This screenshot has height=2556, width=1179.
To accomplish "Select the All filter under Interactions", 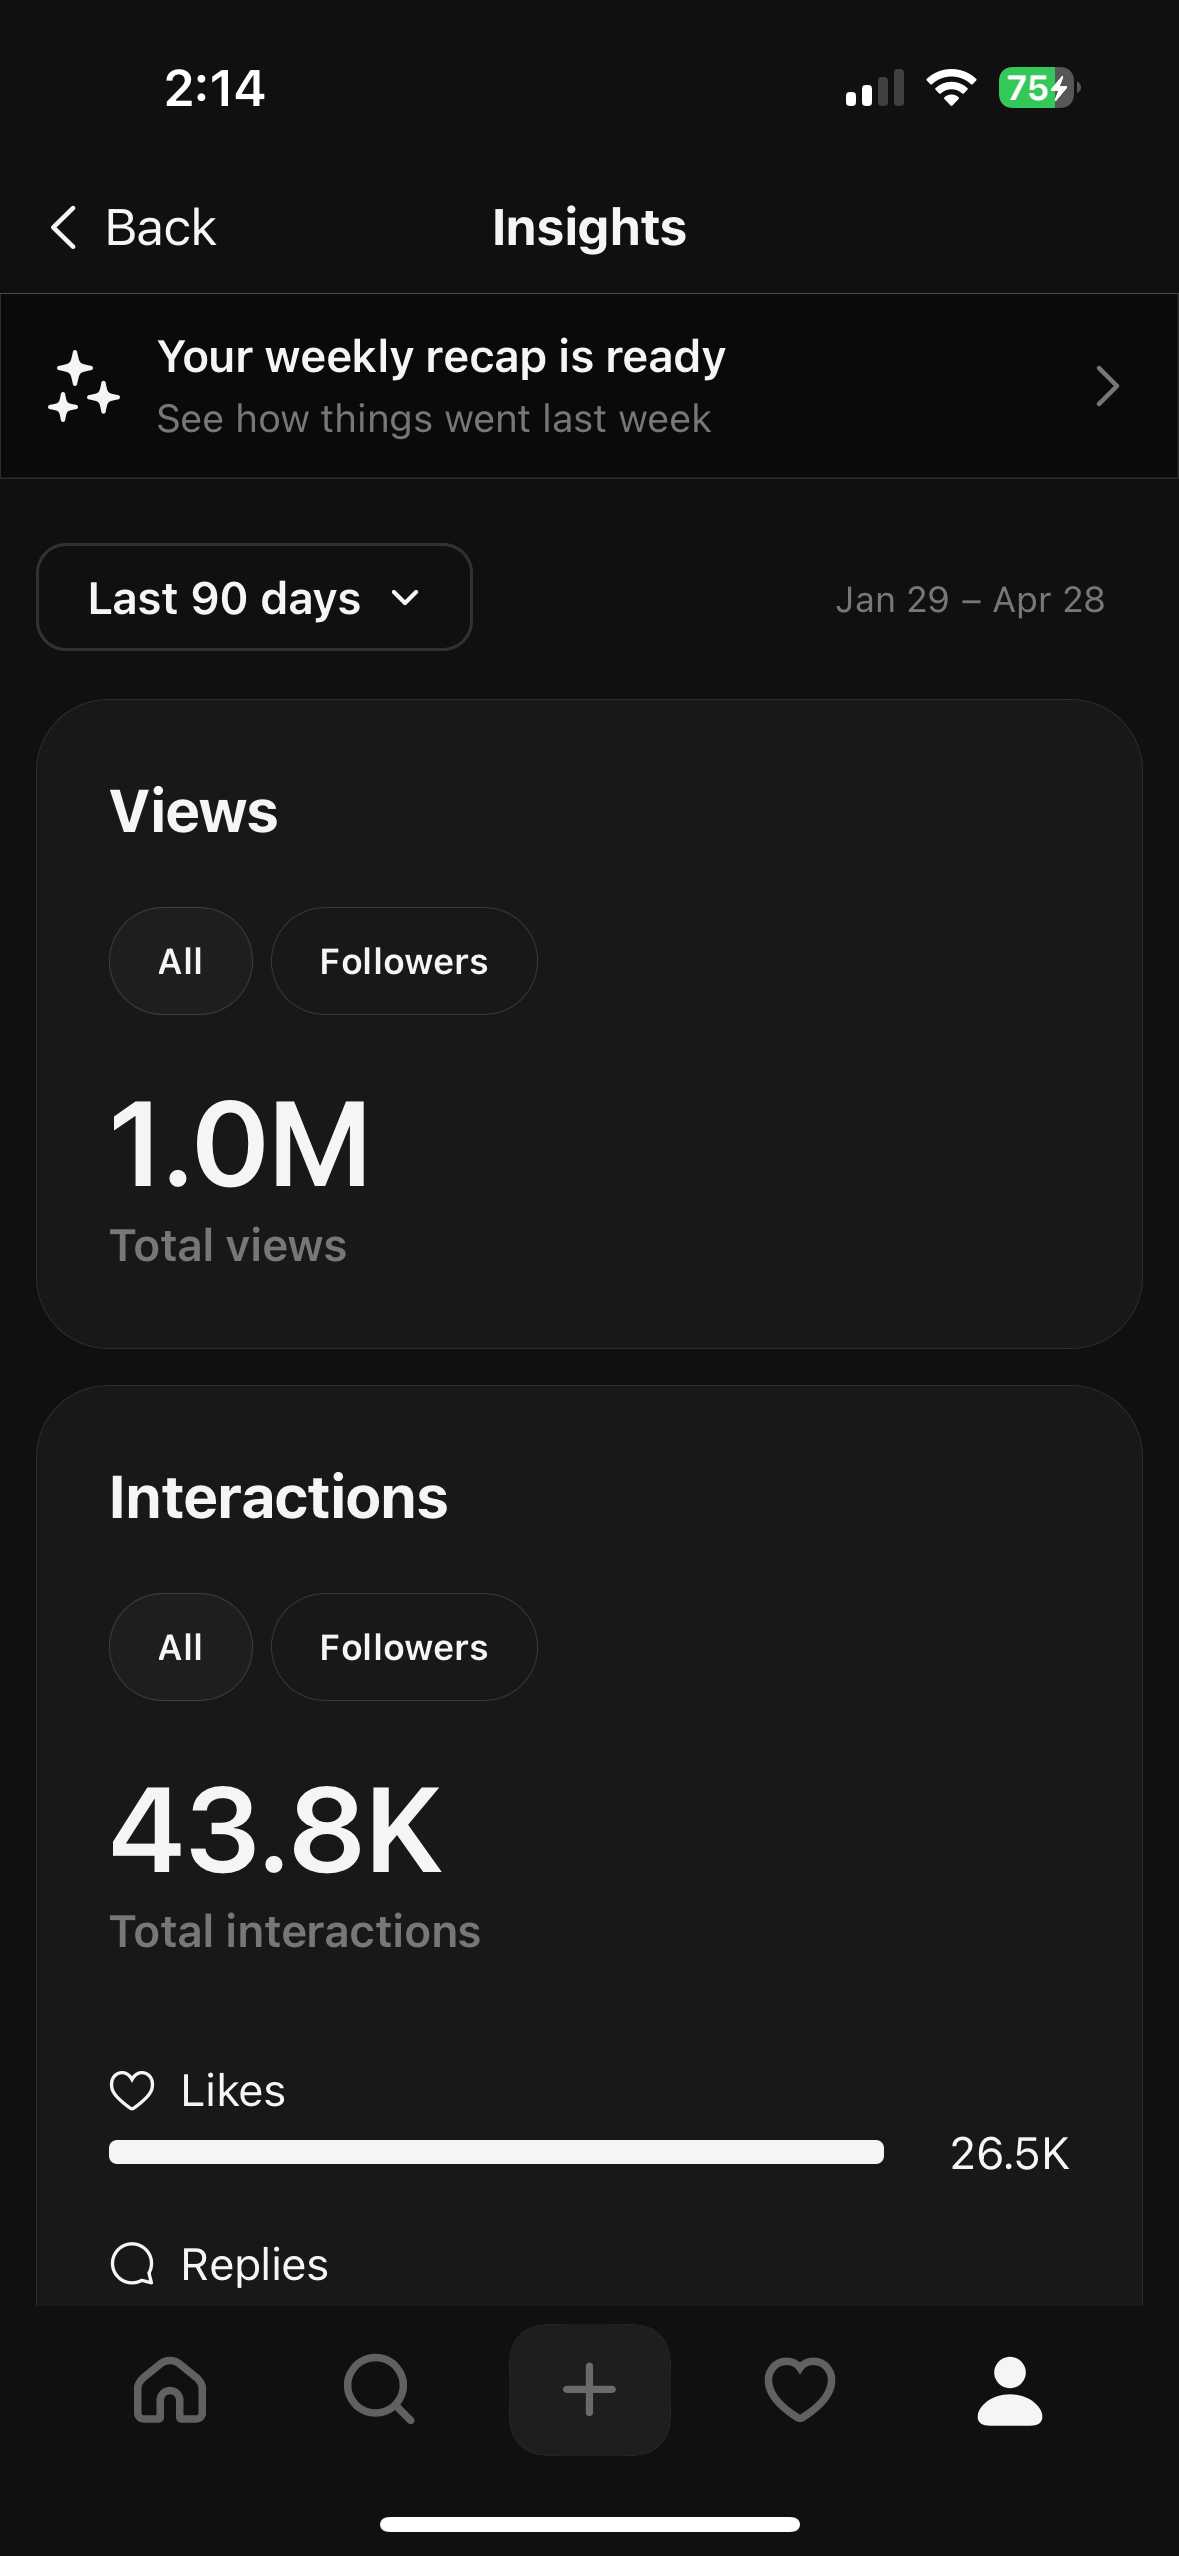I will [x=181, y=1647].
